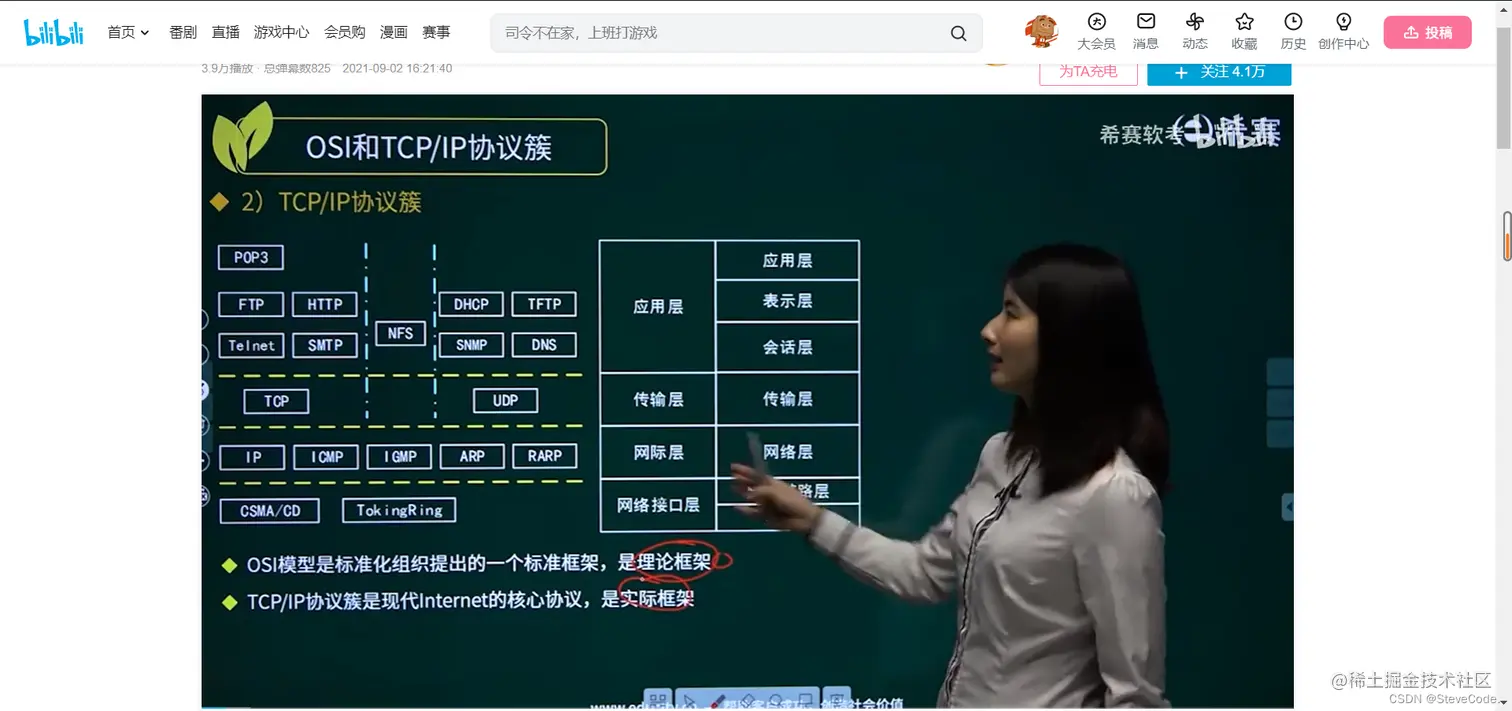Open the 动态 activity feed icon
Image resolution: width=1512 pixels, height=711 pixels.
[1194, 30]
